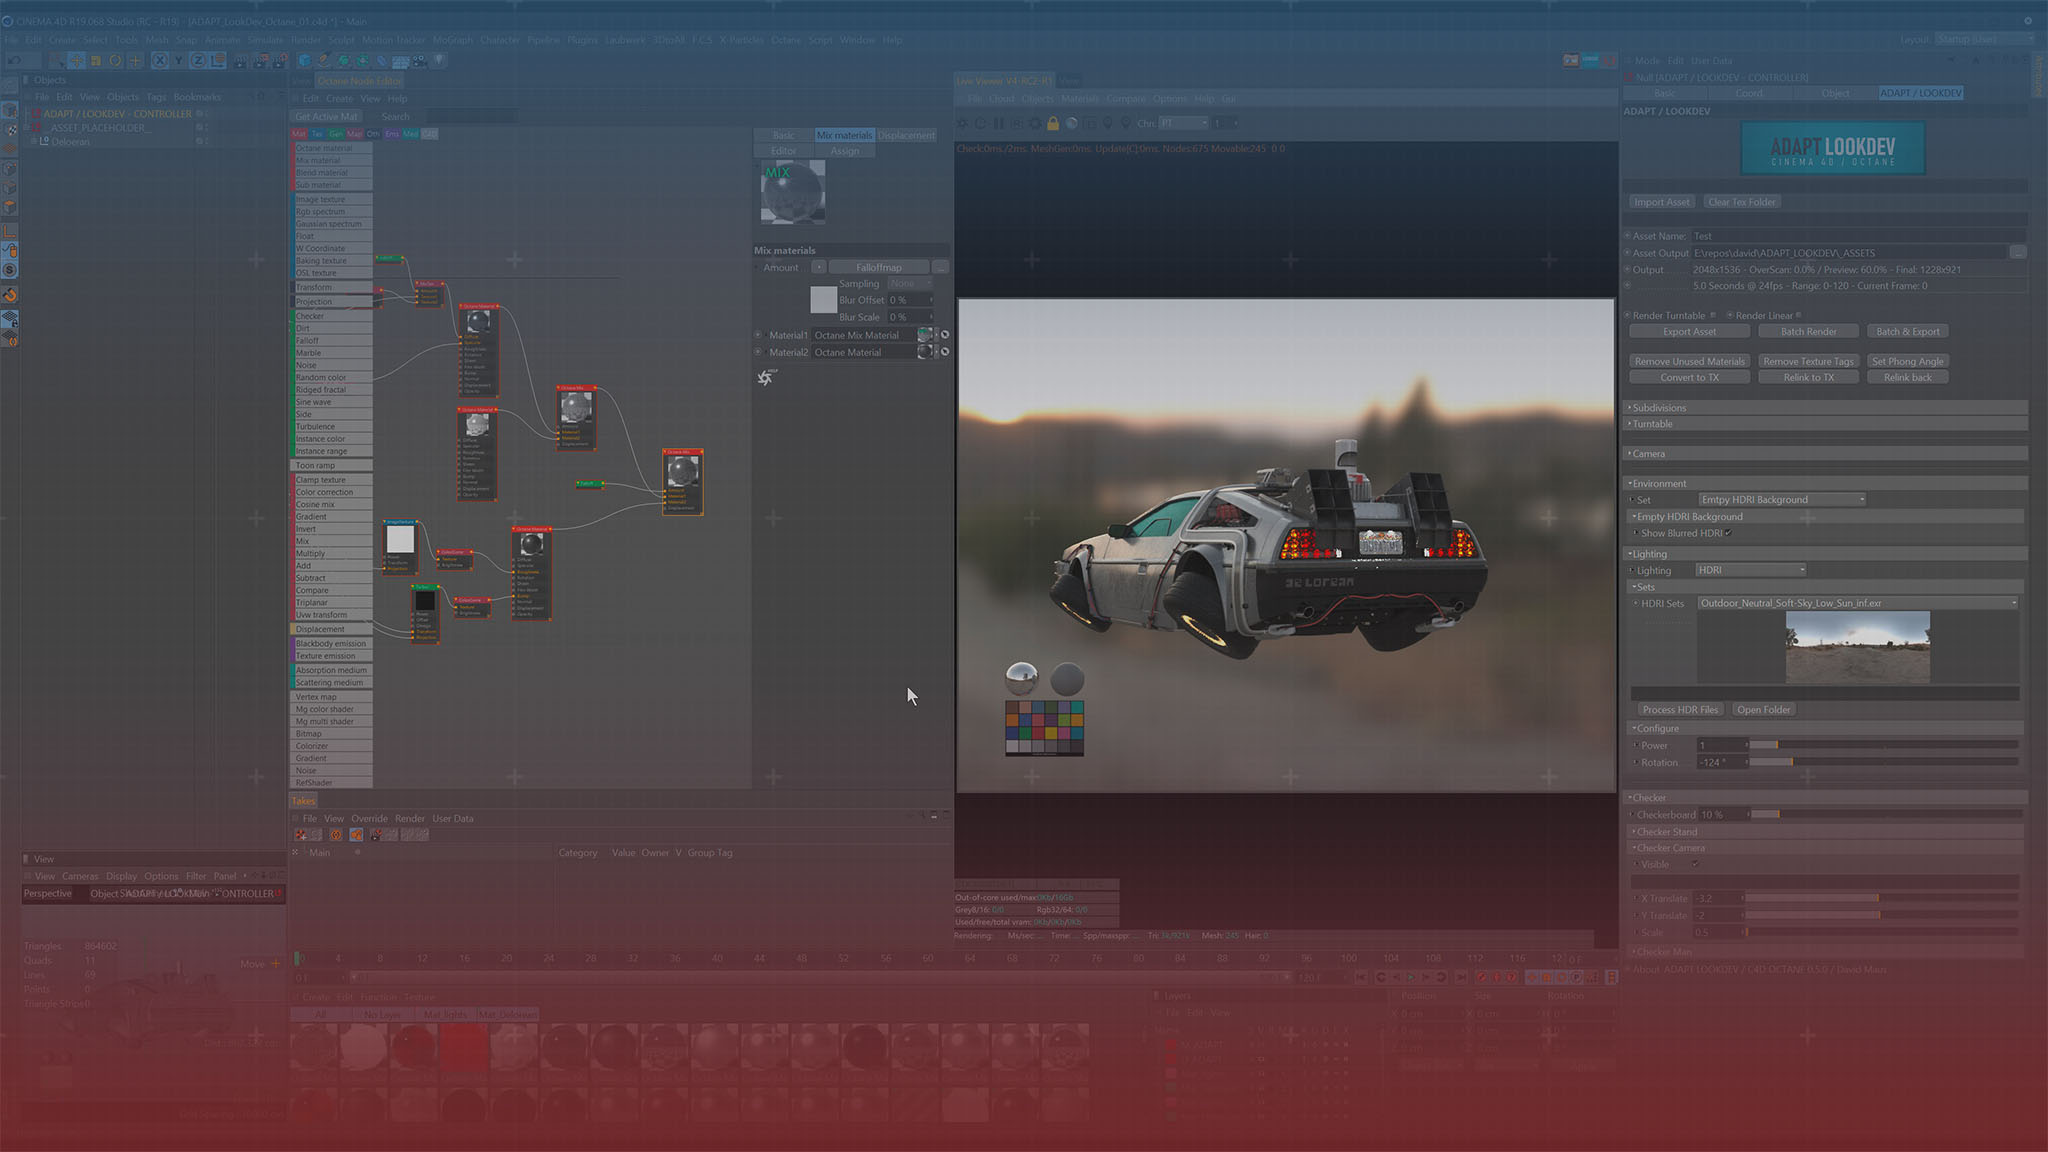Screen dimensions: 2048x1152
Task: Toggle the Y axis lock icon
Action: click(x=178, y=60)
